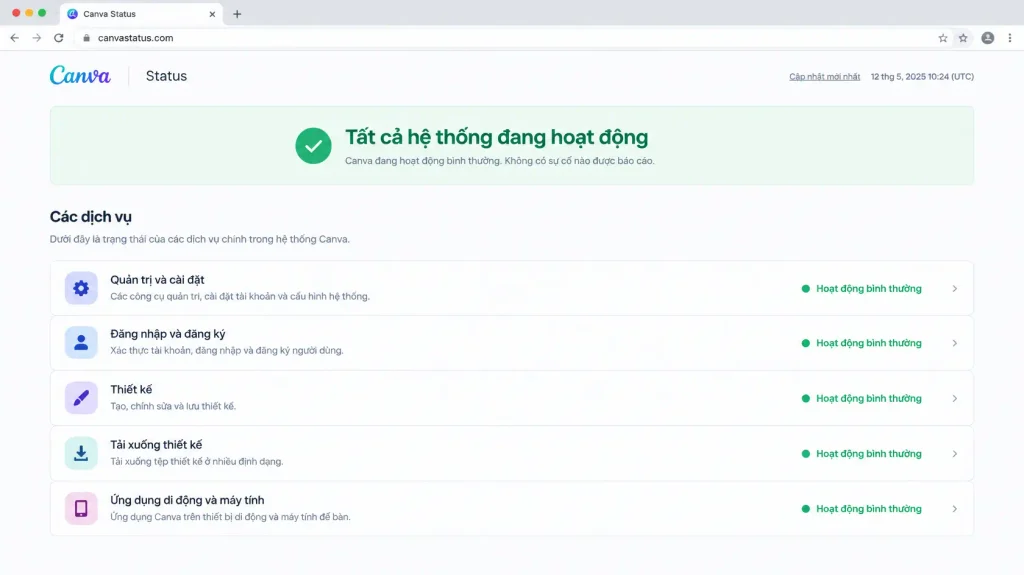Click the star icon next to the profile avatar
Viewport: 1024px width, 575px height.
point(963,38)
